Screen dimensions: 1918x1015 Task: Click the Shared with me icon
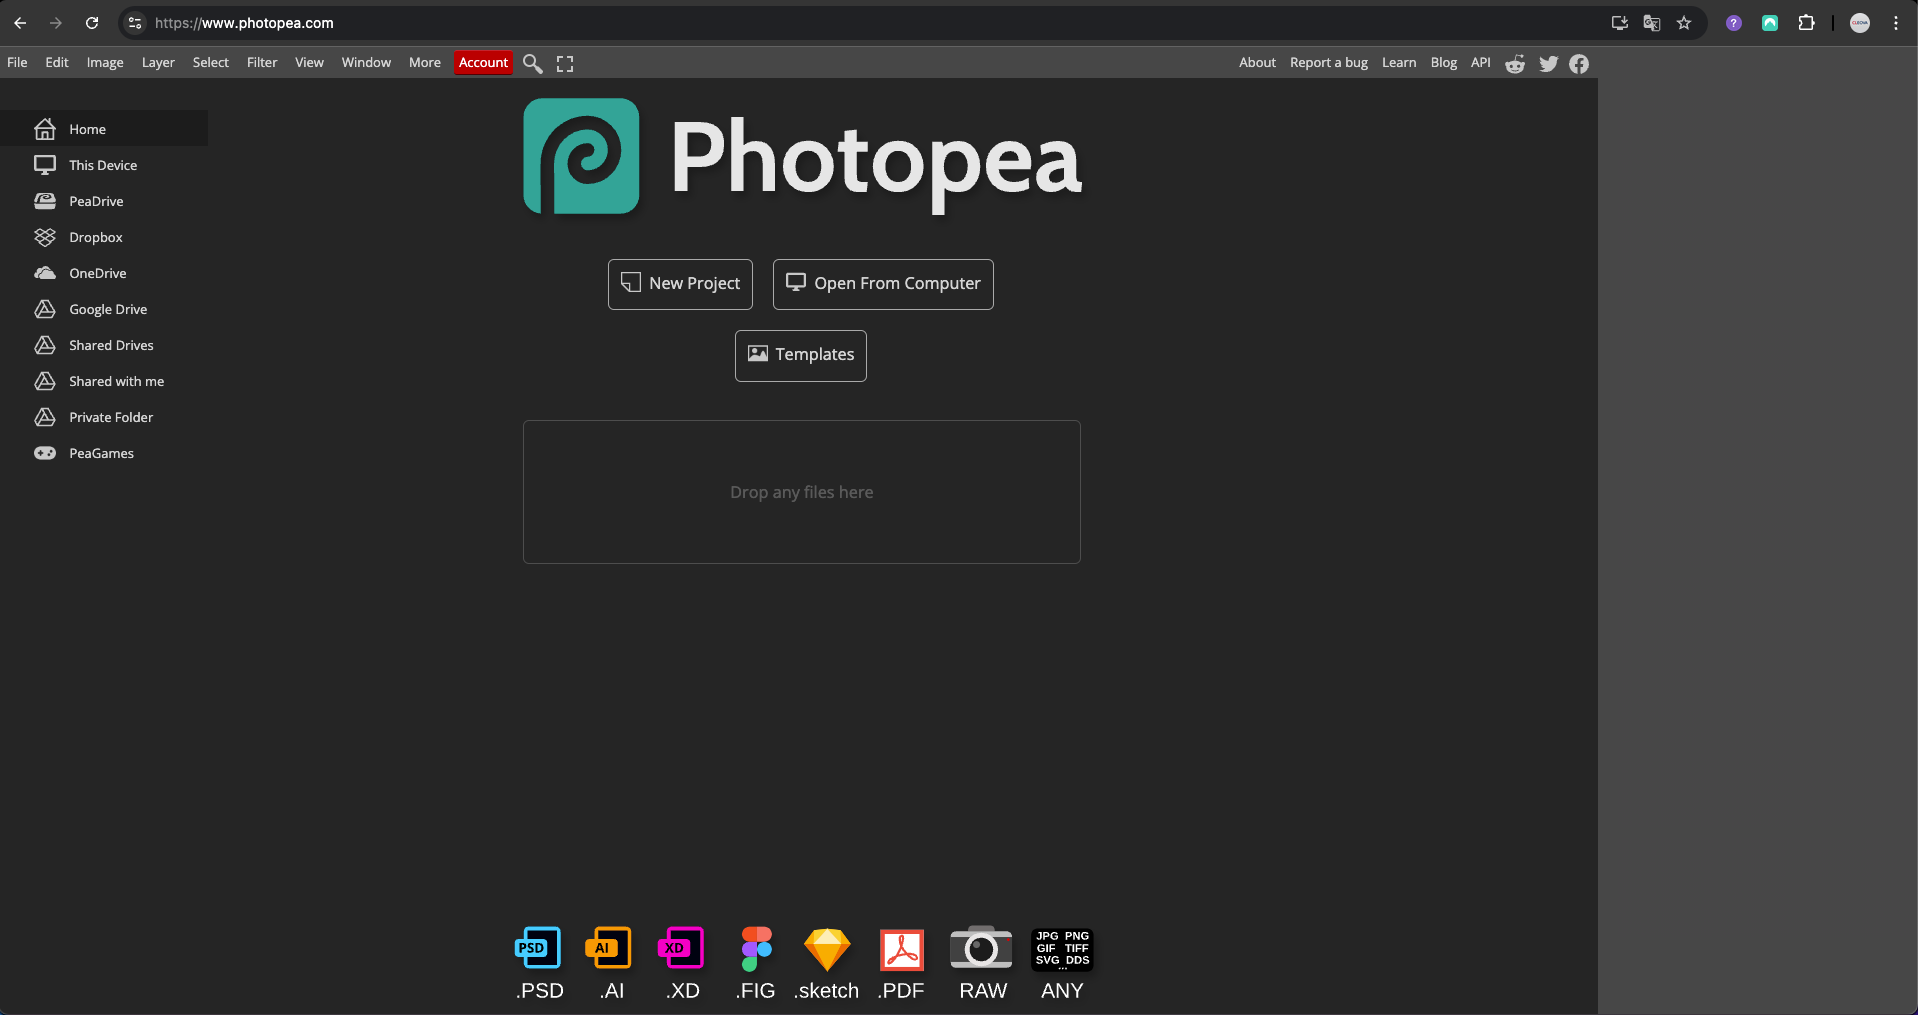point(45,381)
